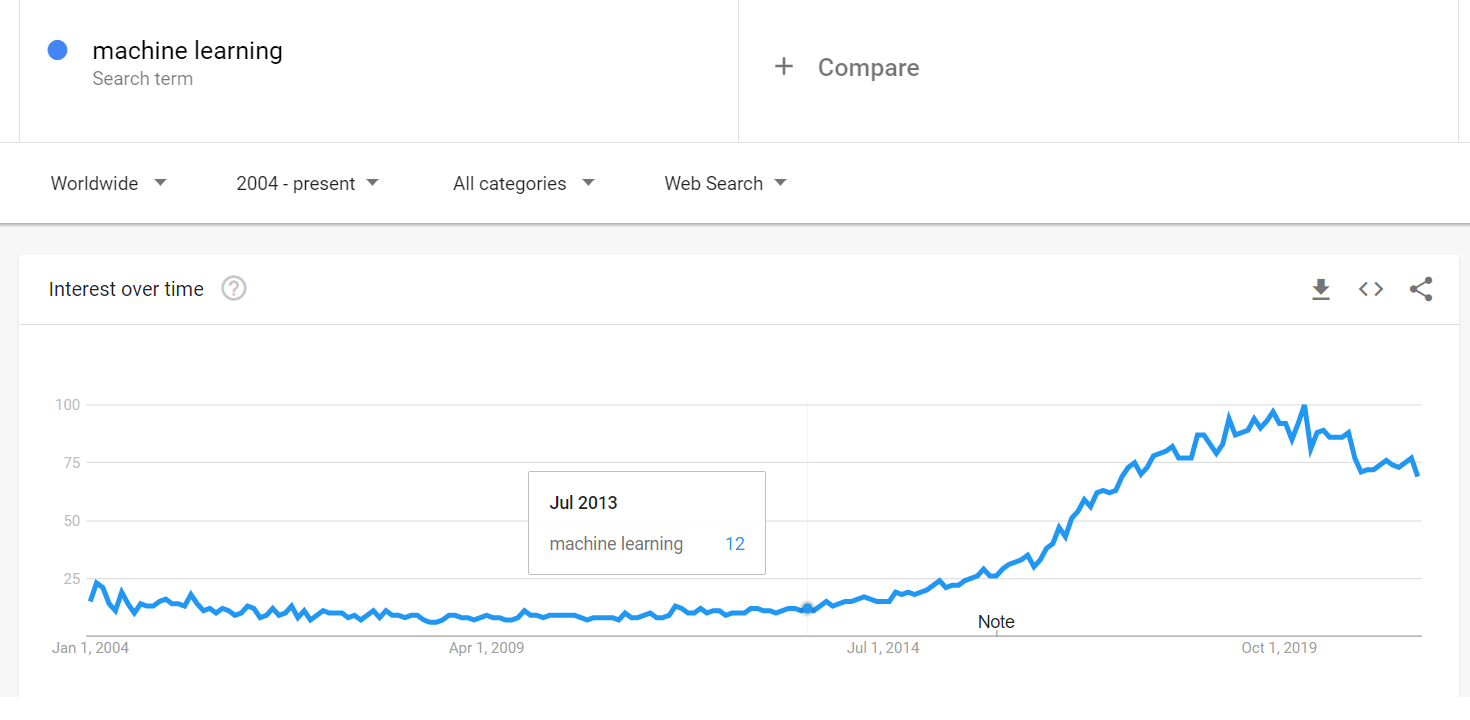The width and height of the screenshot is (1470, 720).
Task: Download the Interest over time chart data
Action: click(1321, 290)
